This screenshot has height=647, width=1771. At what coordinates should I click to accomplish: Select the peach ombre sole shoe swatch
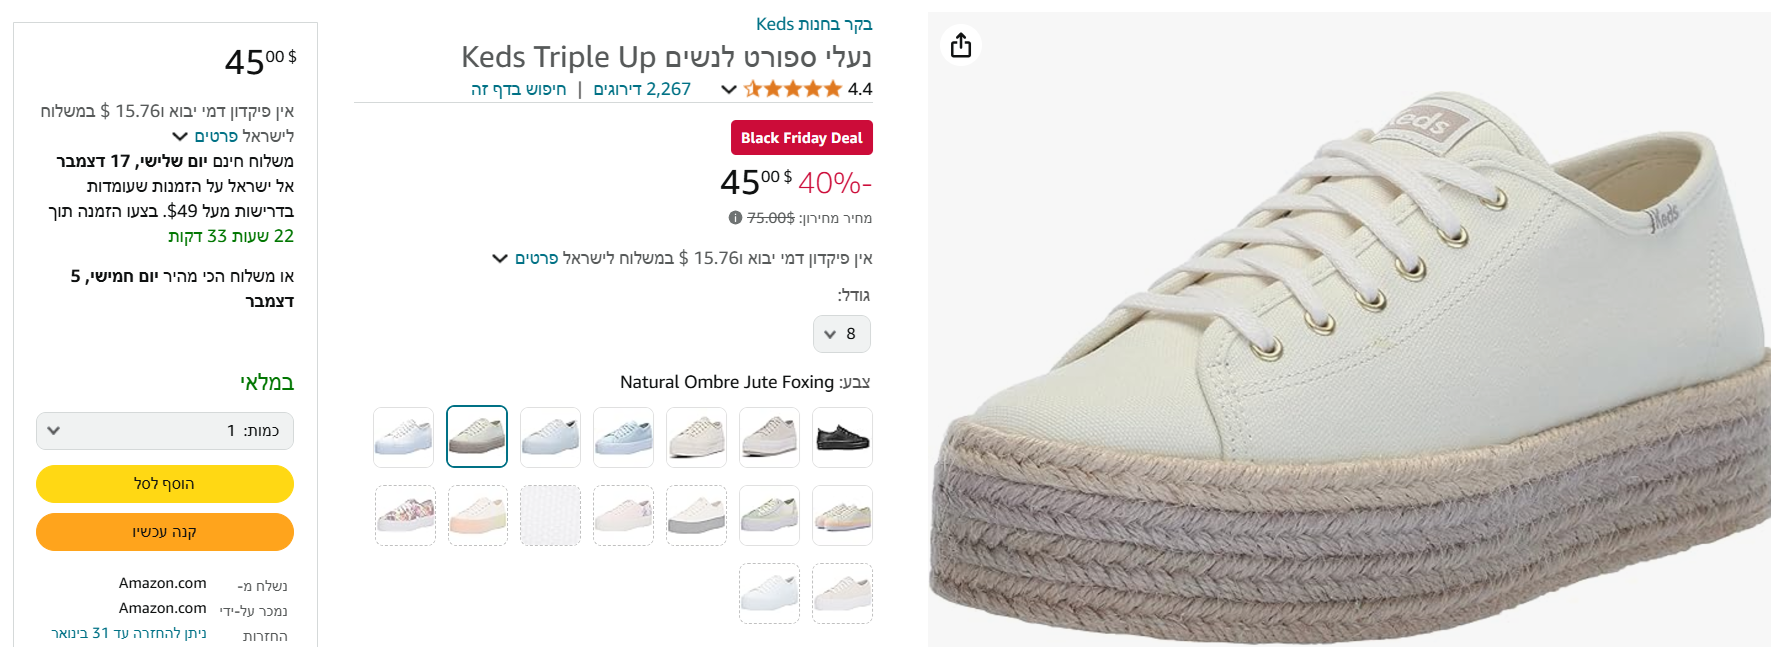[478, 515]
